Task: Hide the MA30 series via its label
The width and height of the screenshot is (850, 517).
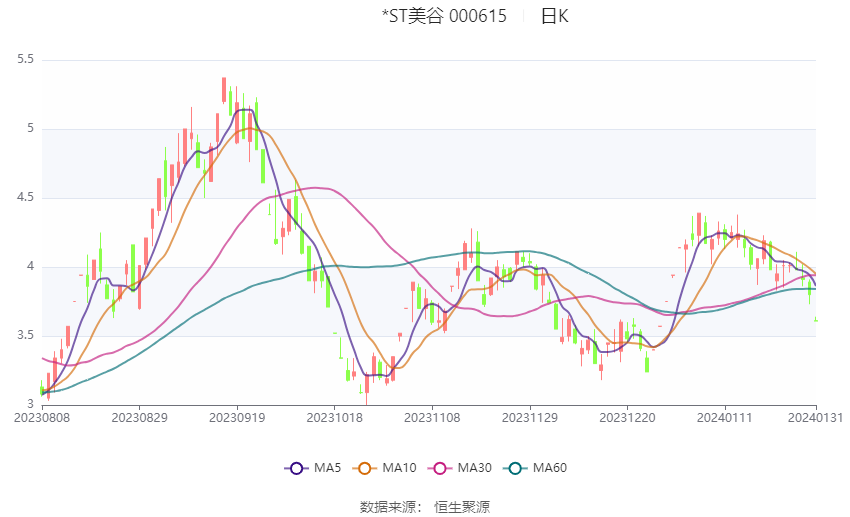Action: (x=475, y=468)
